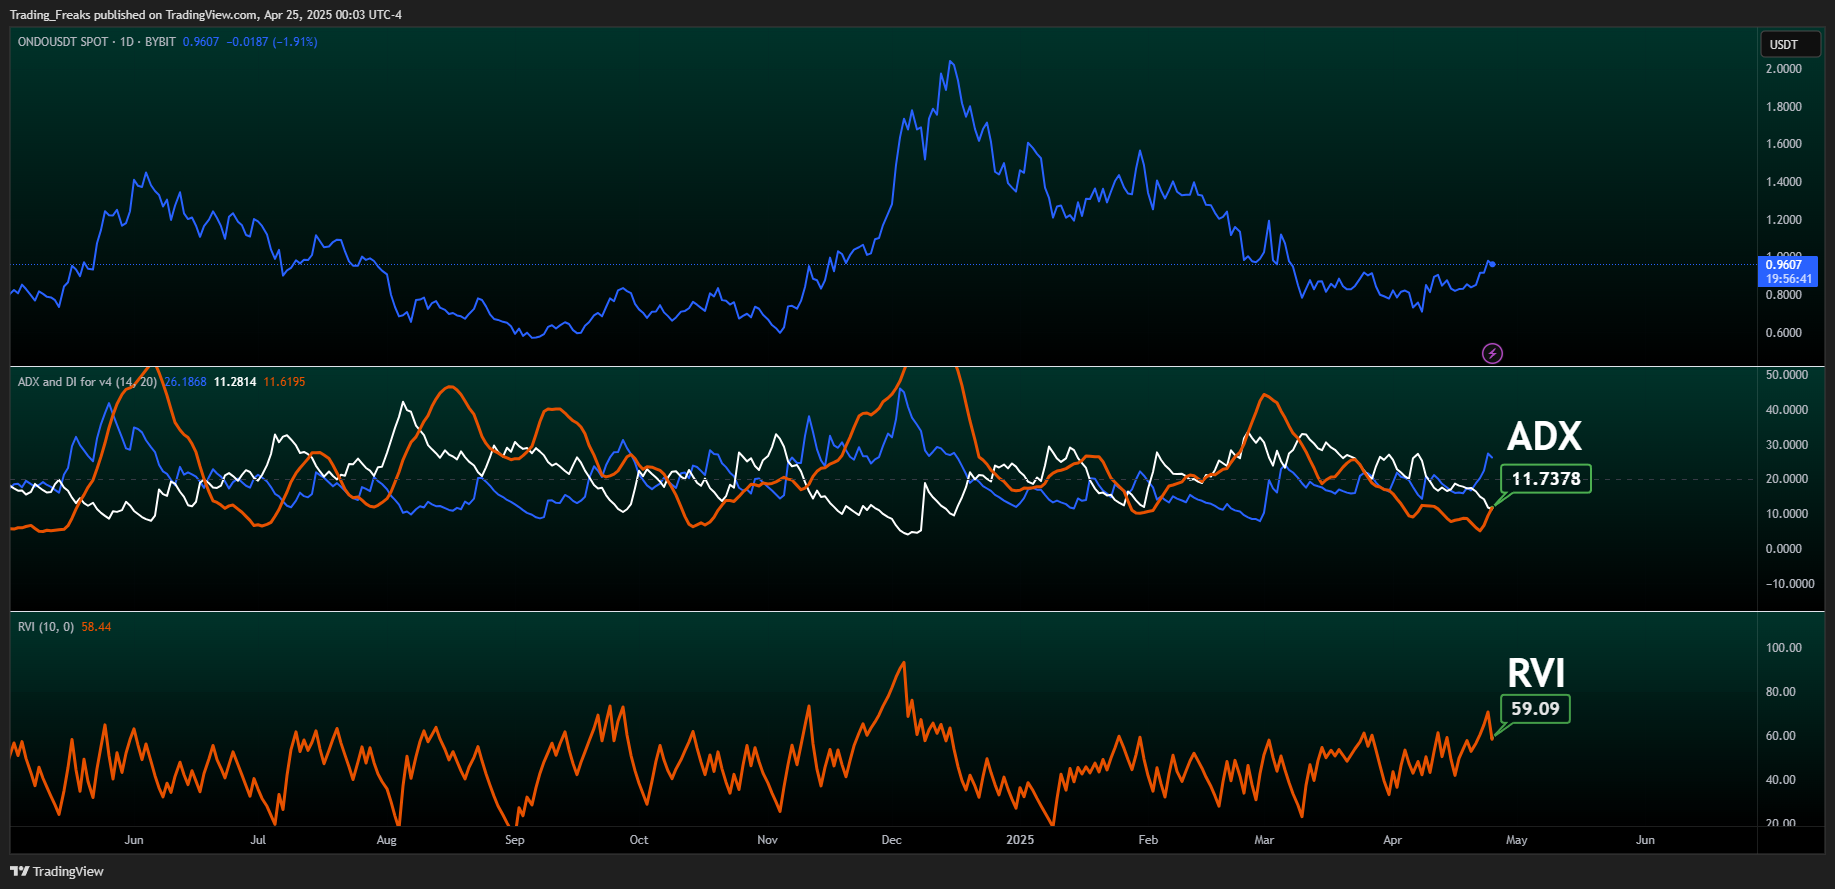This screenshot has height=889, width=1835.
Task: Click the 100.00 RVI scale label
Action: point(1783,648)
